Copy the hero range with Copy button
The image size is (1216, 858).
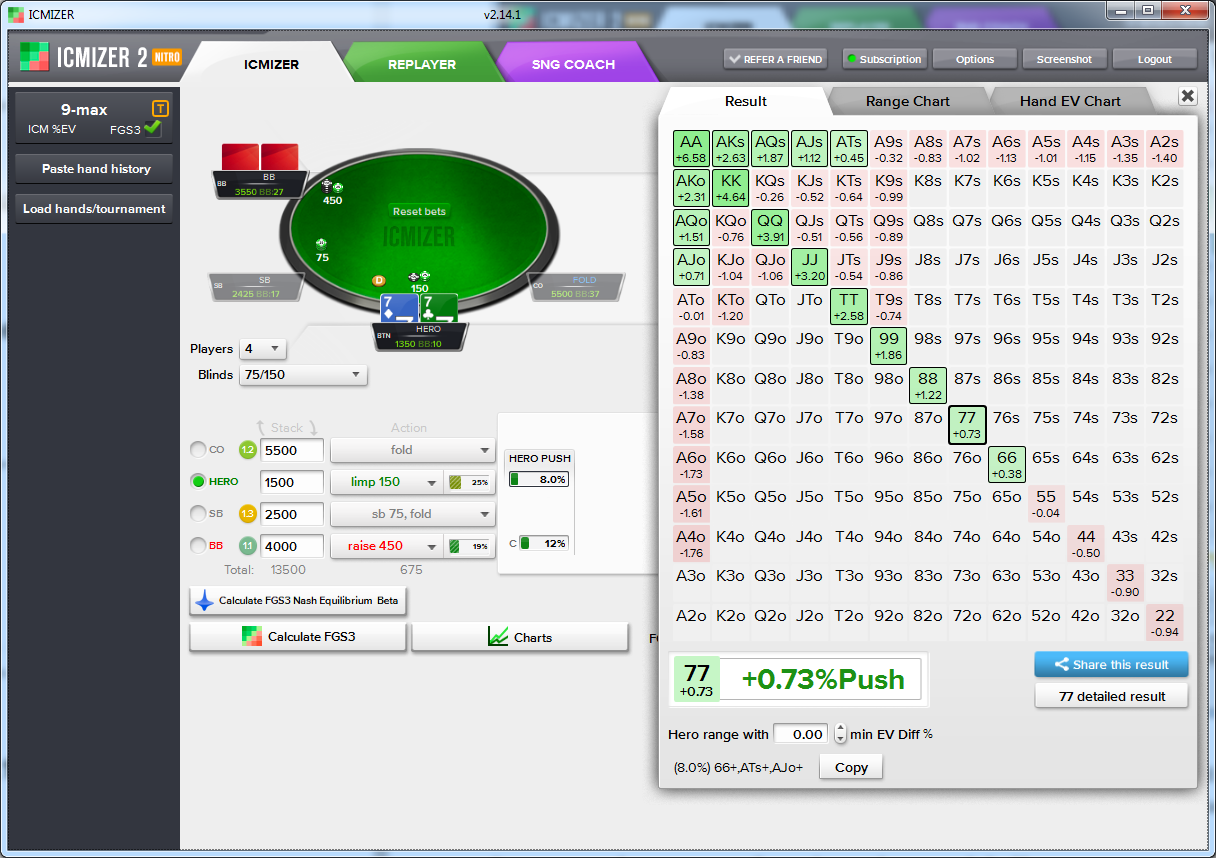851,767
